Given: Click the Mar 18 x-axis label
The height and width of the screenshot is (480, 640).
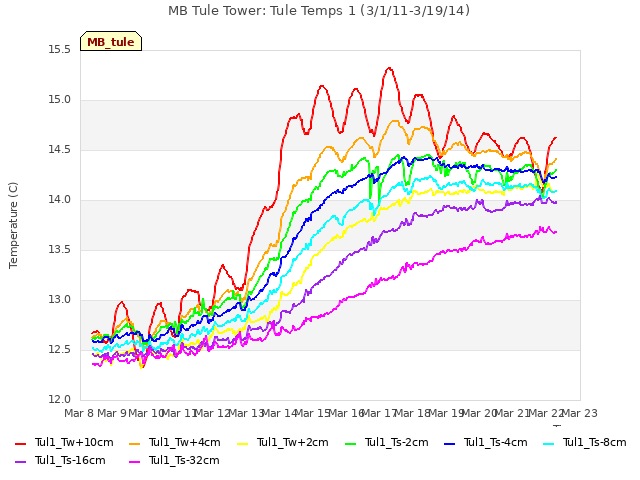Looking at the screenshot, I should (413, 413).
